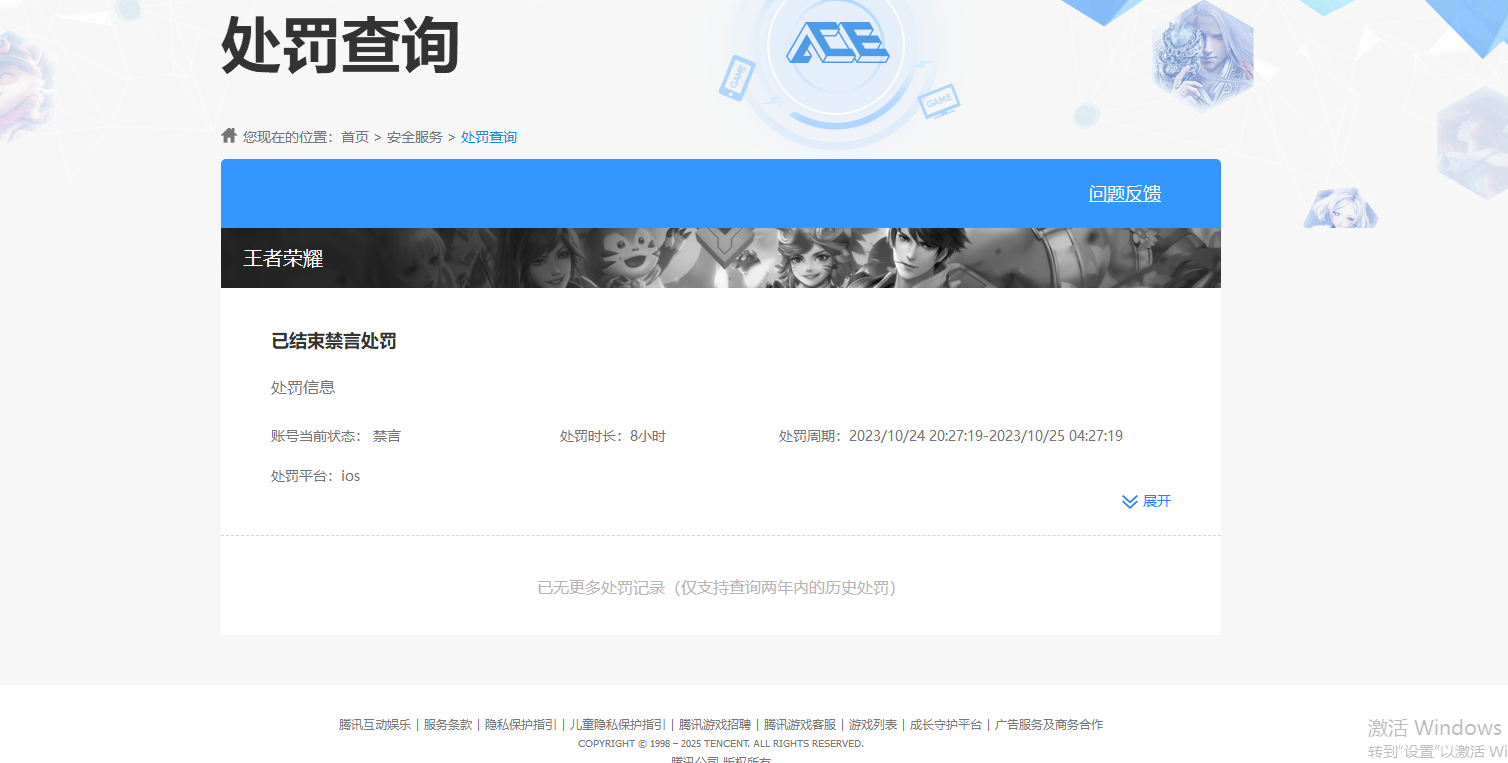This screenshot has width=1508, height=763.
Task: Open 成长守护平台 footer link
Action: 946,725
